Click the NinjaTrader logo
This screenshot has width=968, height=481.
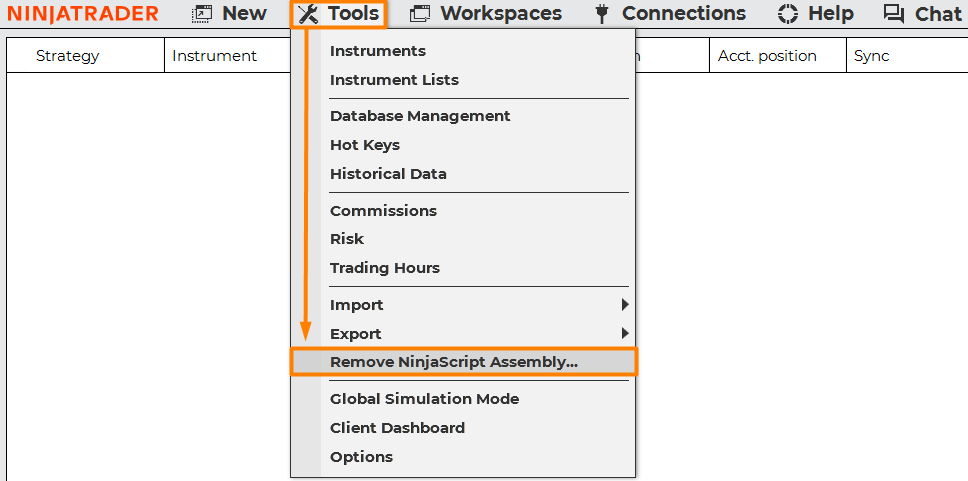click(83, 14)
